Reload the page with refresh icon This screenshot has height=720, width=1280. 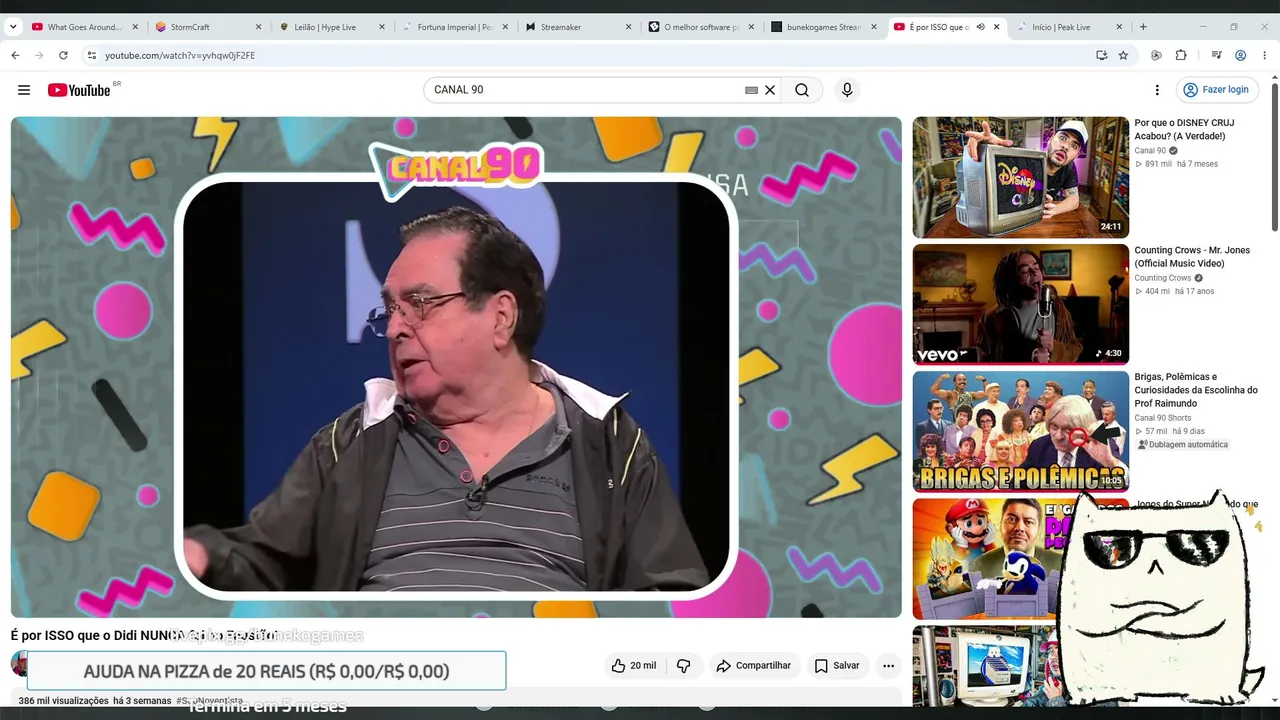click(63, 56)
